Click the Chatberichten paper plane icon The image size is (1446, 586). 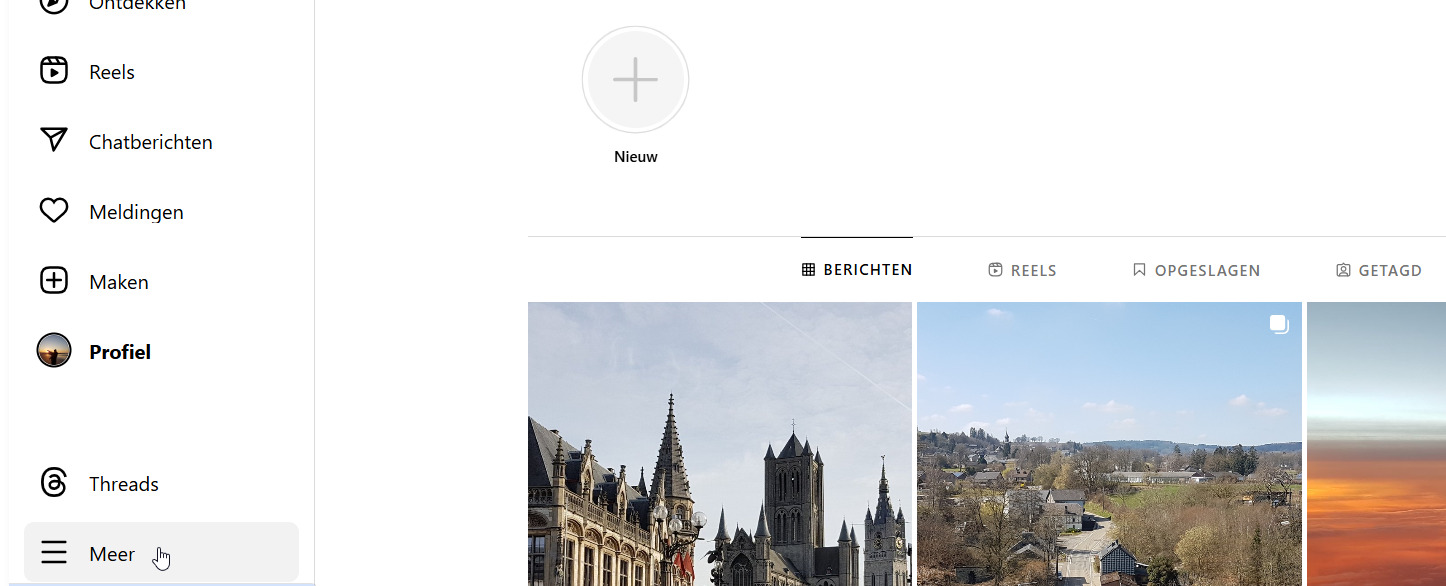tap(54, 140)
